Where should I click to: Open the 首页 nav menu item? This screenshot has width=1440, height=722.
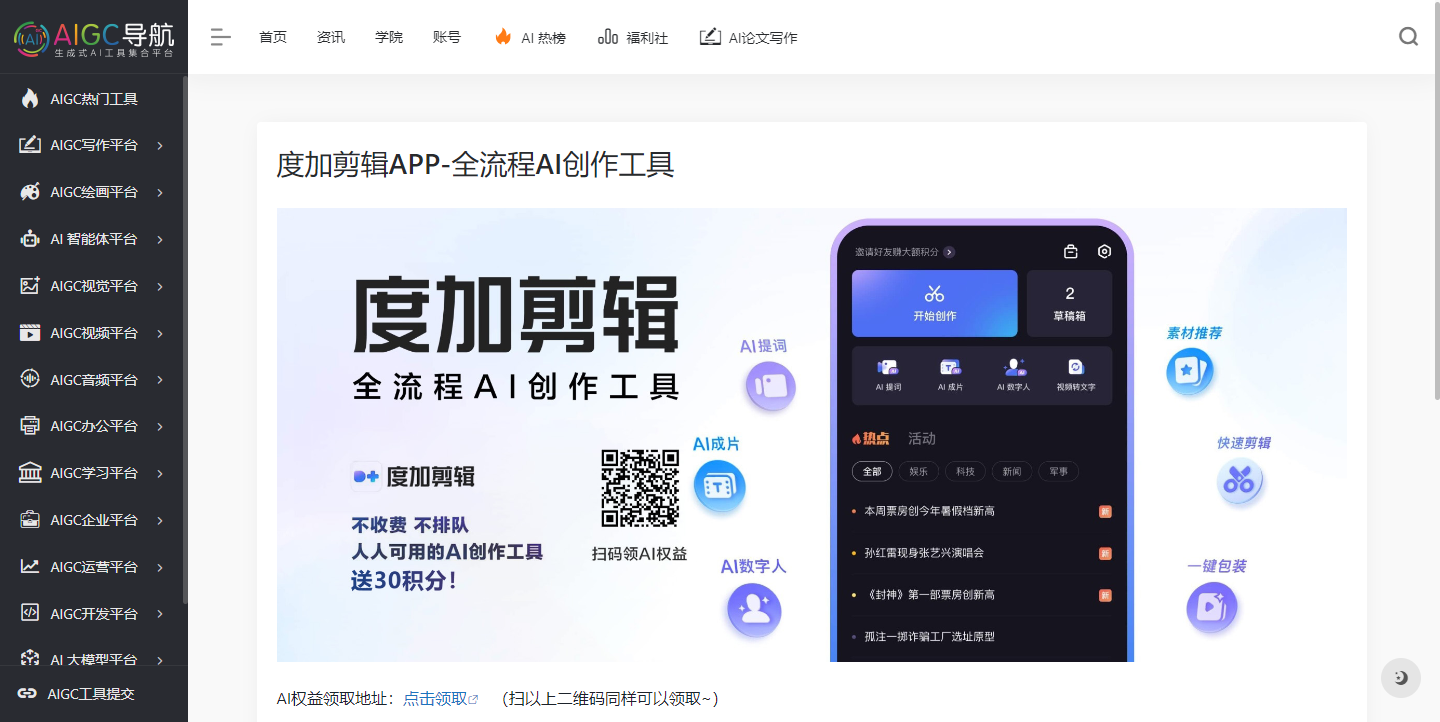point(273,37)
